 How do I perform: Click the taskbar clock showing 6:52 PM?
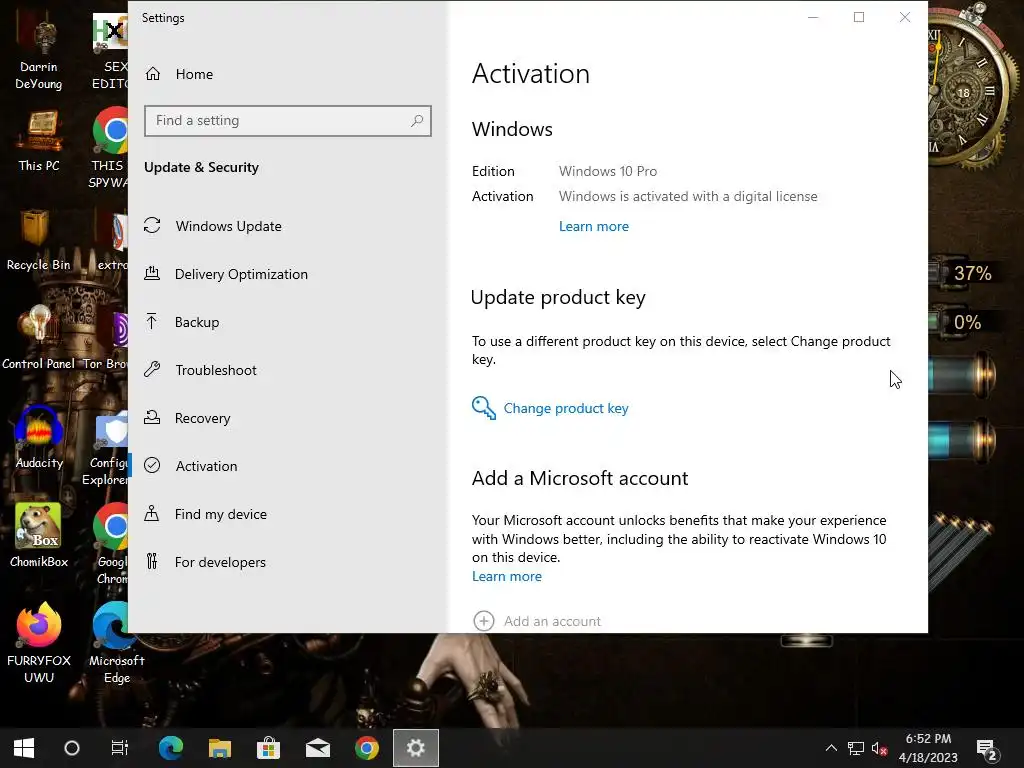(928, 748)
